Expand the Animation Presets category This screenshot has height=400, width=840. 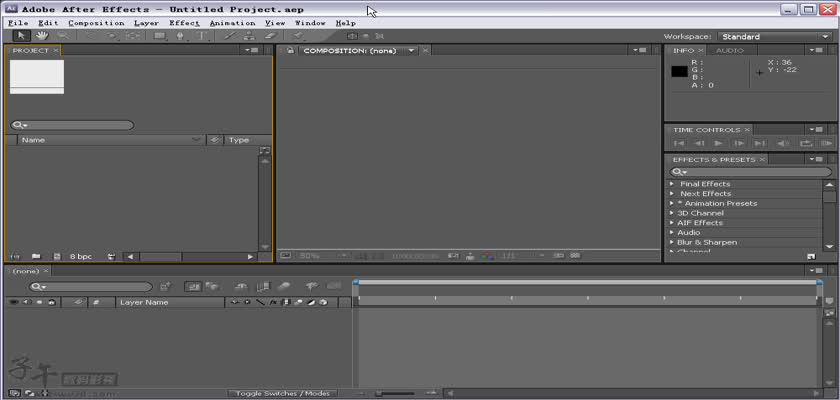pyautogui.click(x=672, y=203)
